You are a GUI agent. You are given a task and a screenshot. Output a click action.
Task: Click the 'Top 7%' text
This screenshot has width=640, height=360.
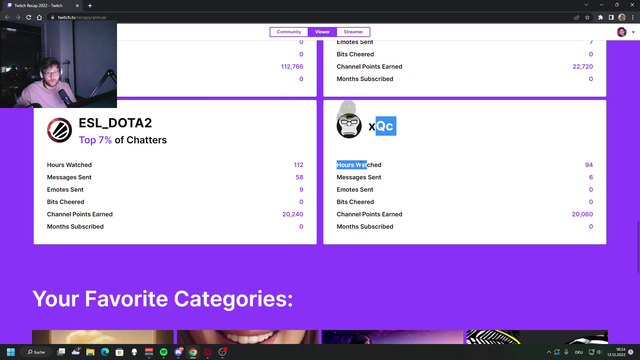tap(95, 140)
